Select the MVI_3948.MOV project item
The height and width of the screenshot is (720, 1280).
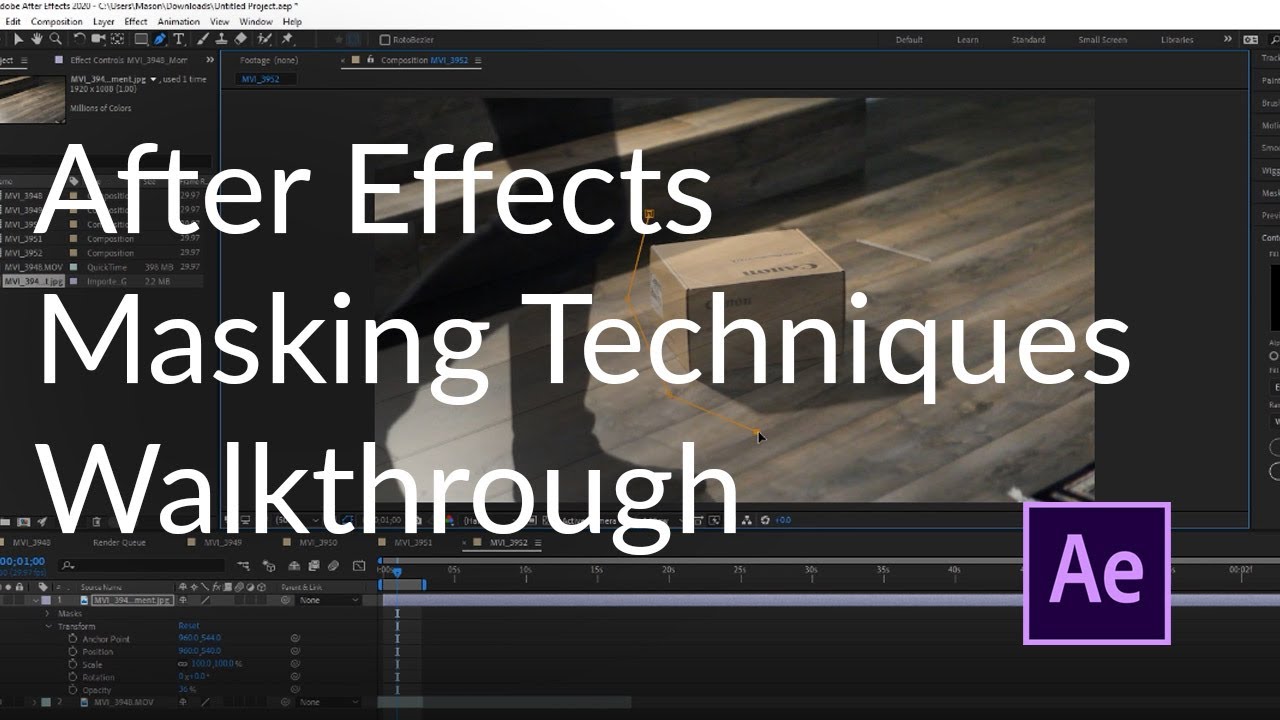(35, 267)
